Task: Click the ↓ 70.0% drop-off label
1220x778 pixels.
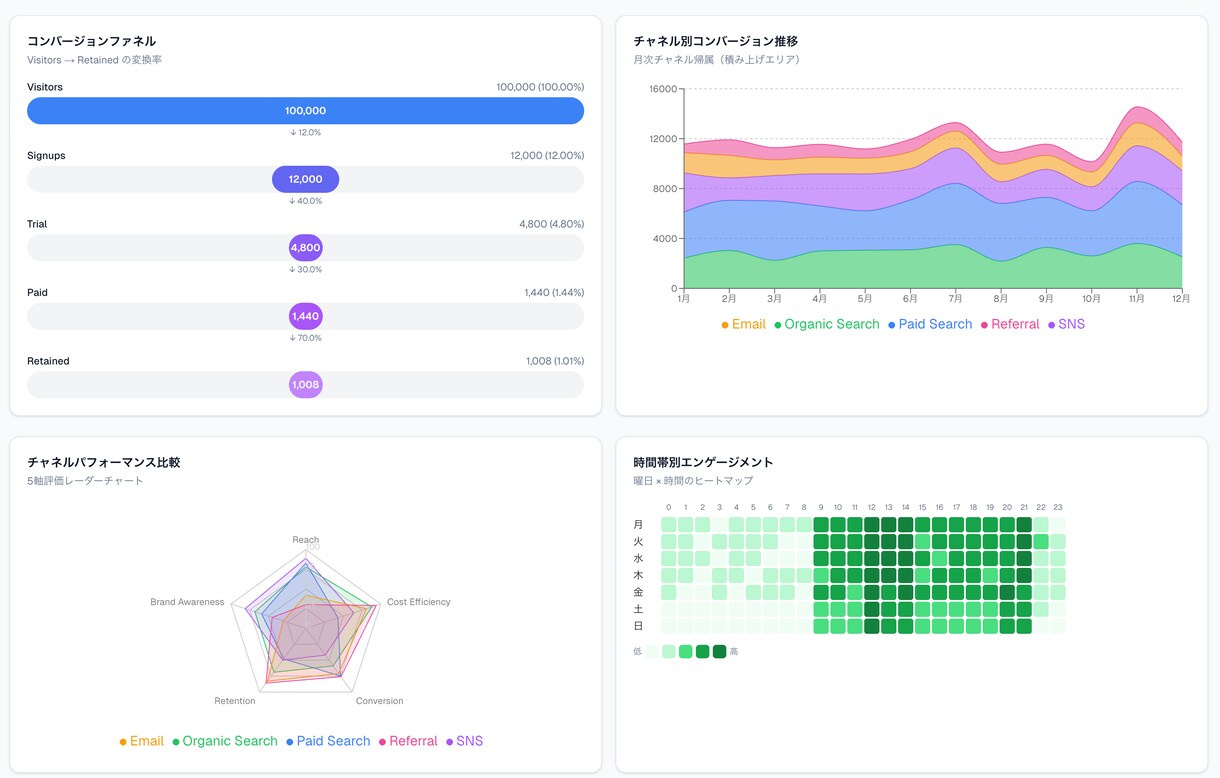Action: pos(305,338)
